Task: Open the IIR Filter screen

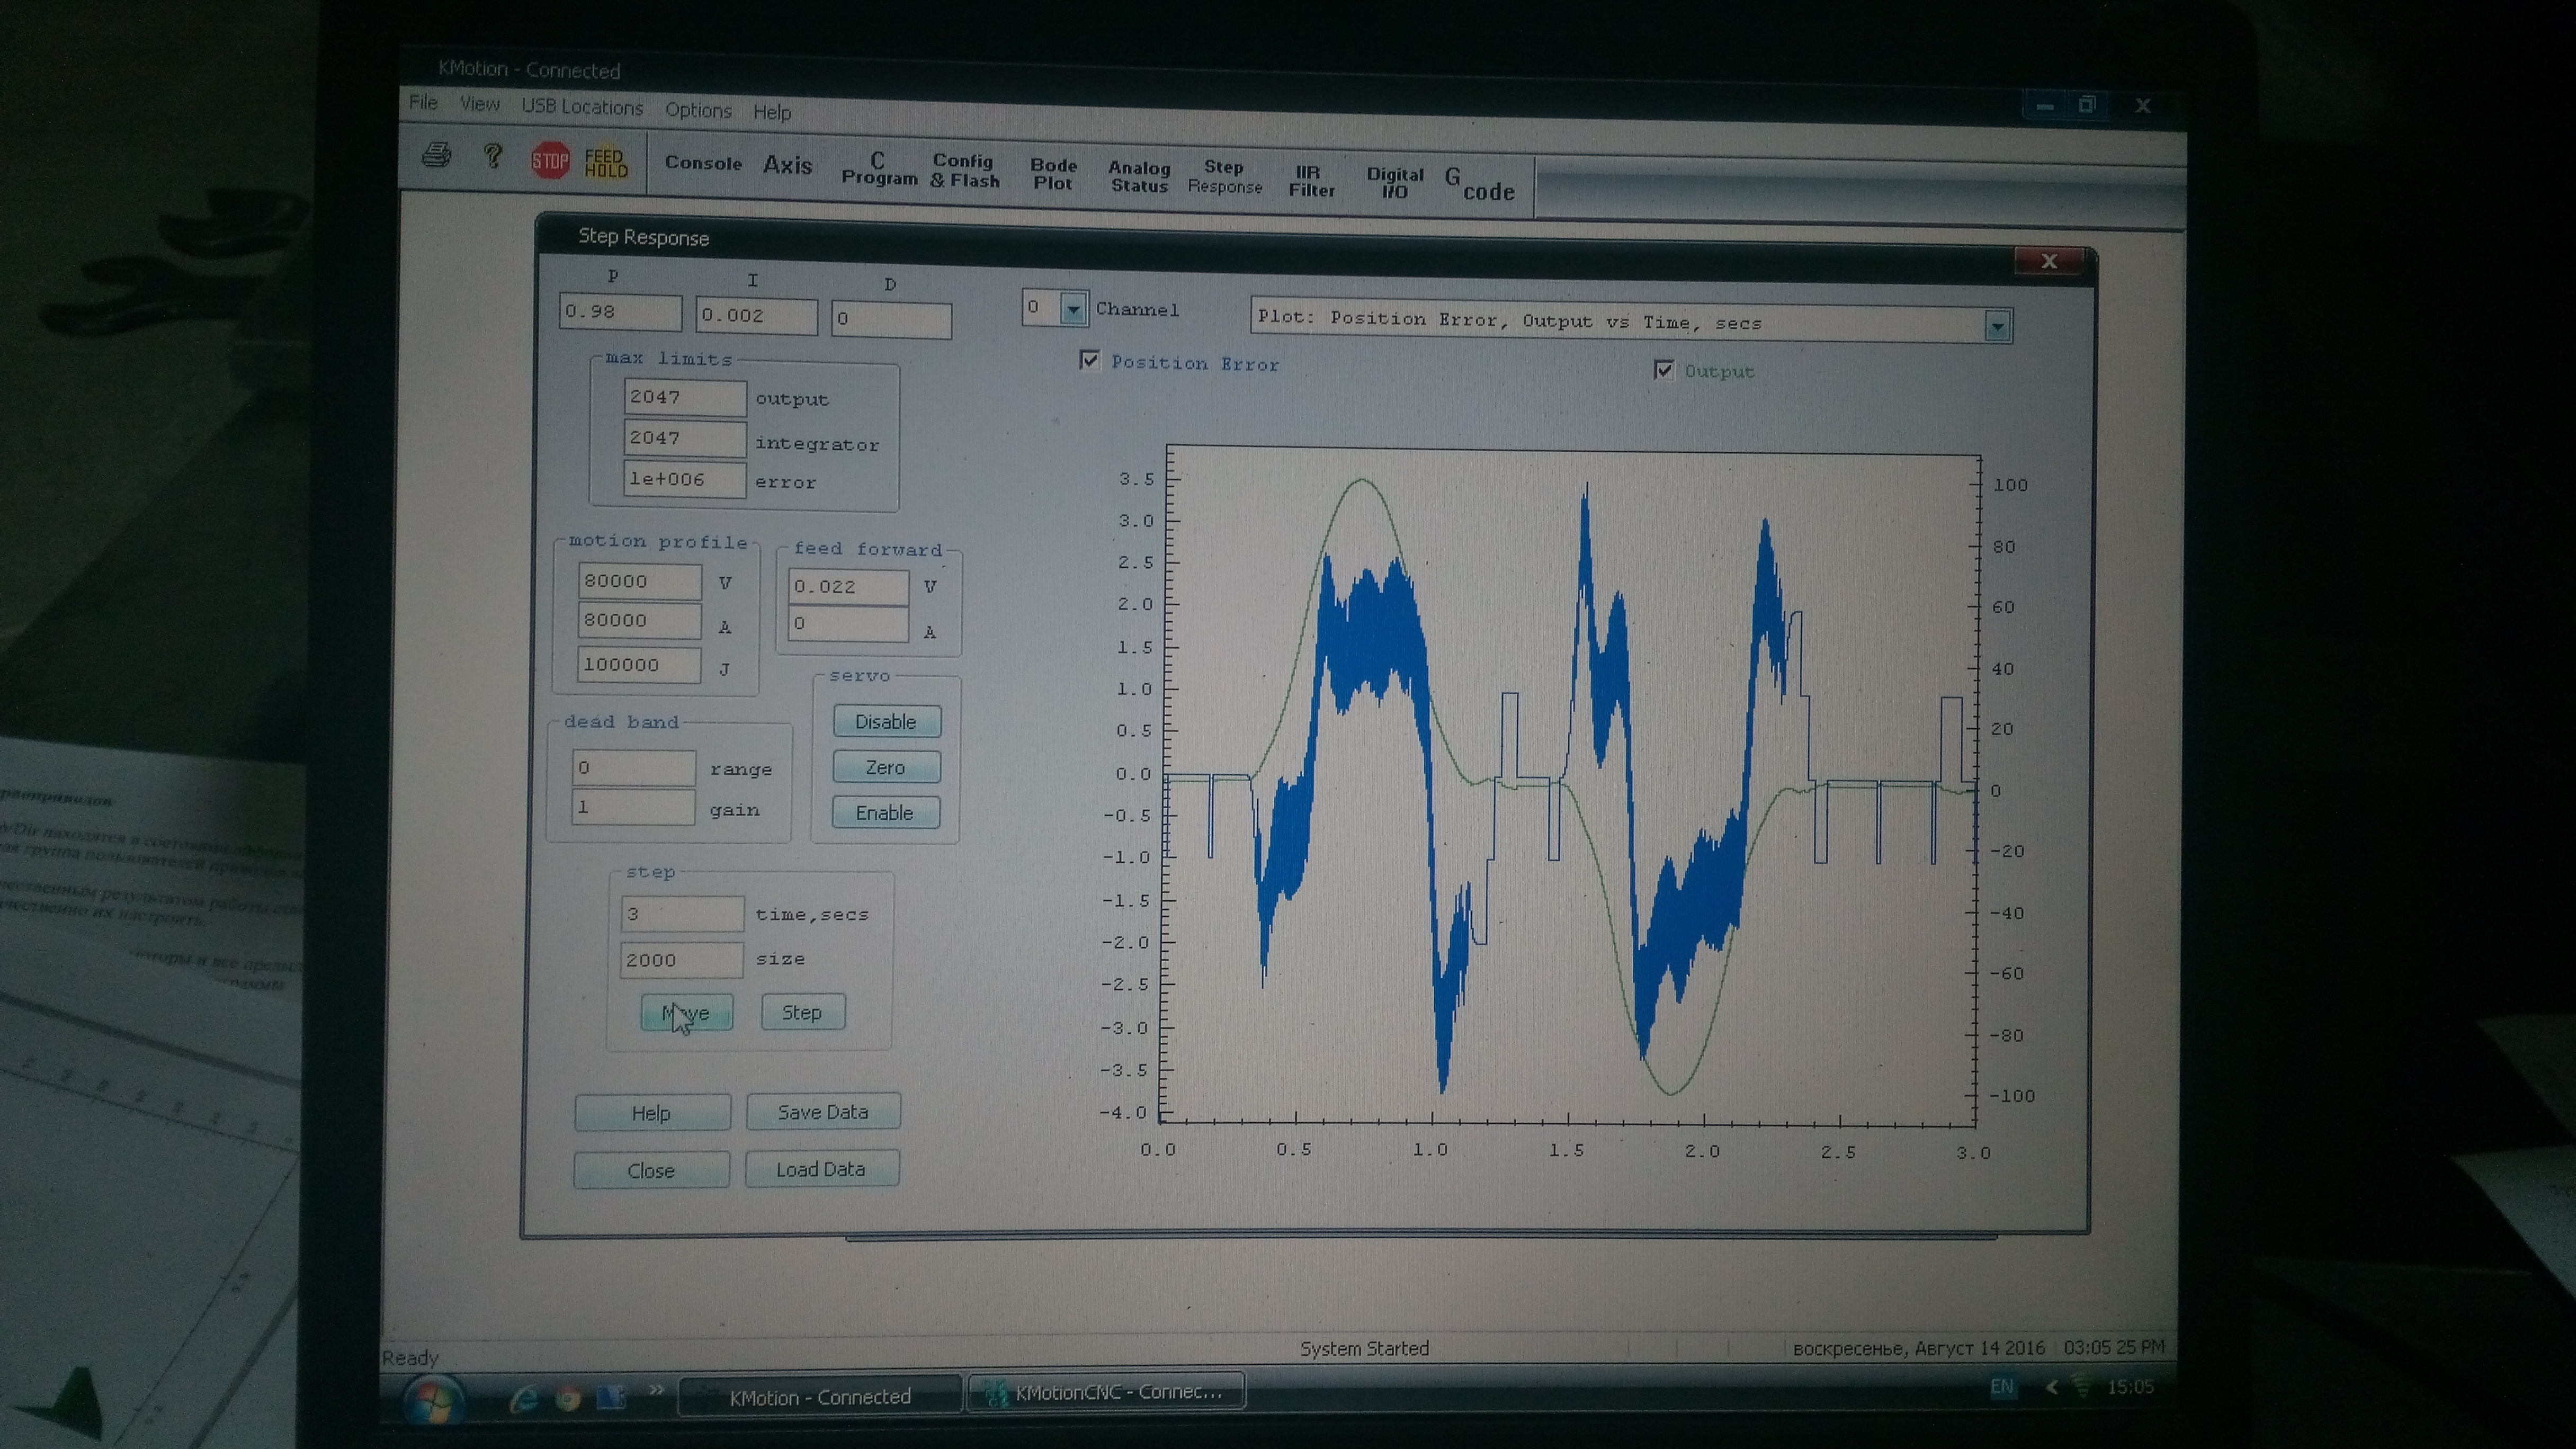Action: pos(1310,181)
